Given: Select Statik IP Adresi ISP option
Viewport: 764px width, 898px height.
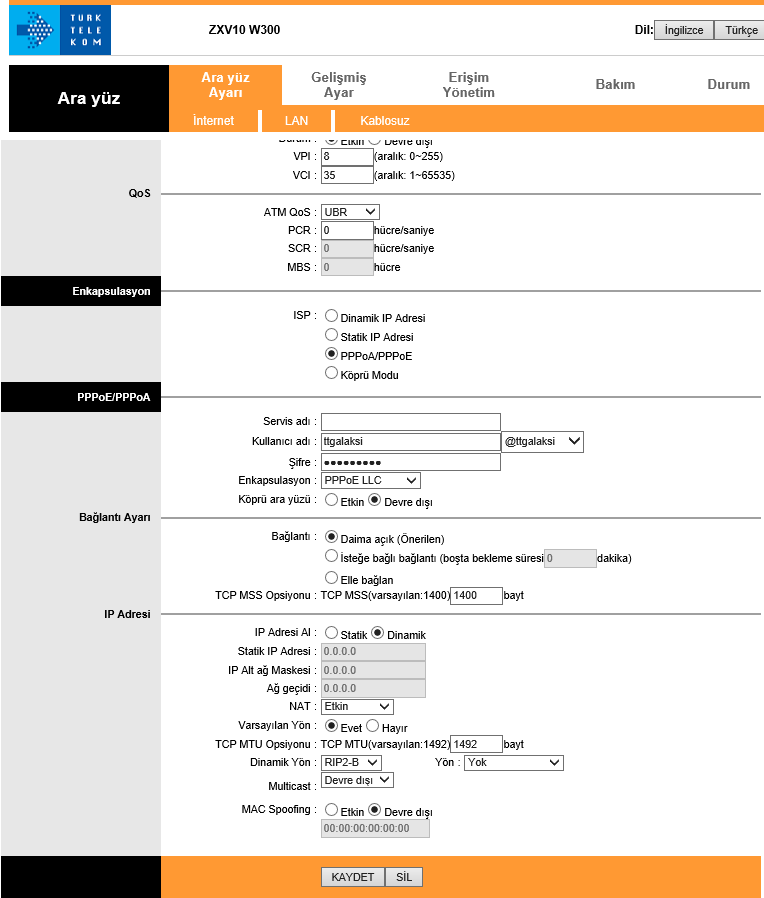Looking at the screenshot, I should click(331, 334).
